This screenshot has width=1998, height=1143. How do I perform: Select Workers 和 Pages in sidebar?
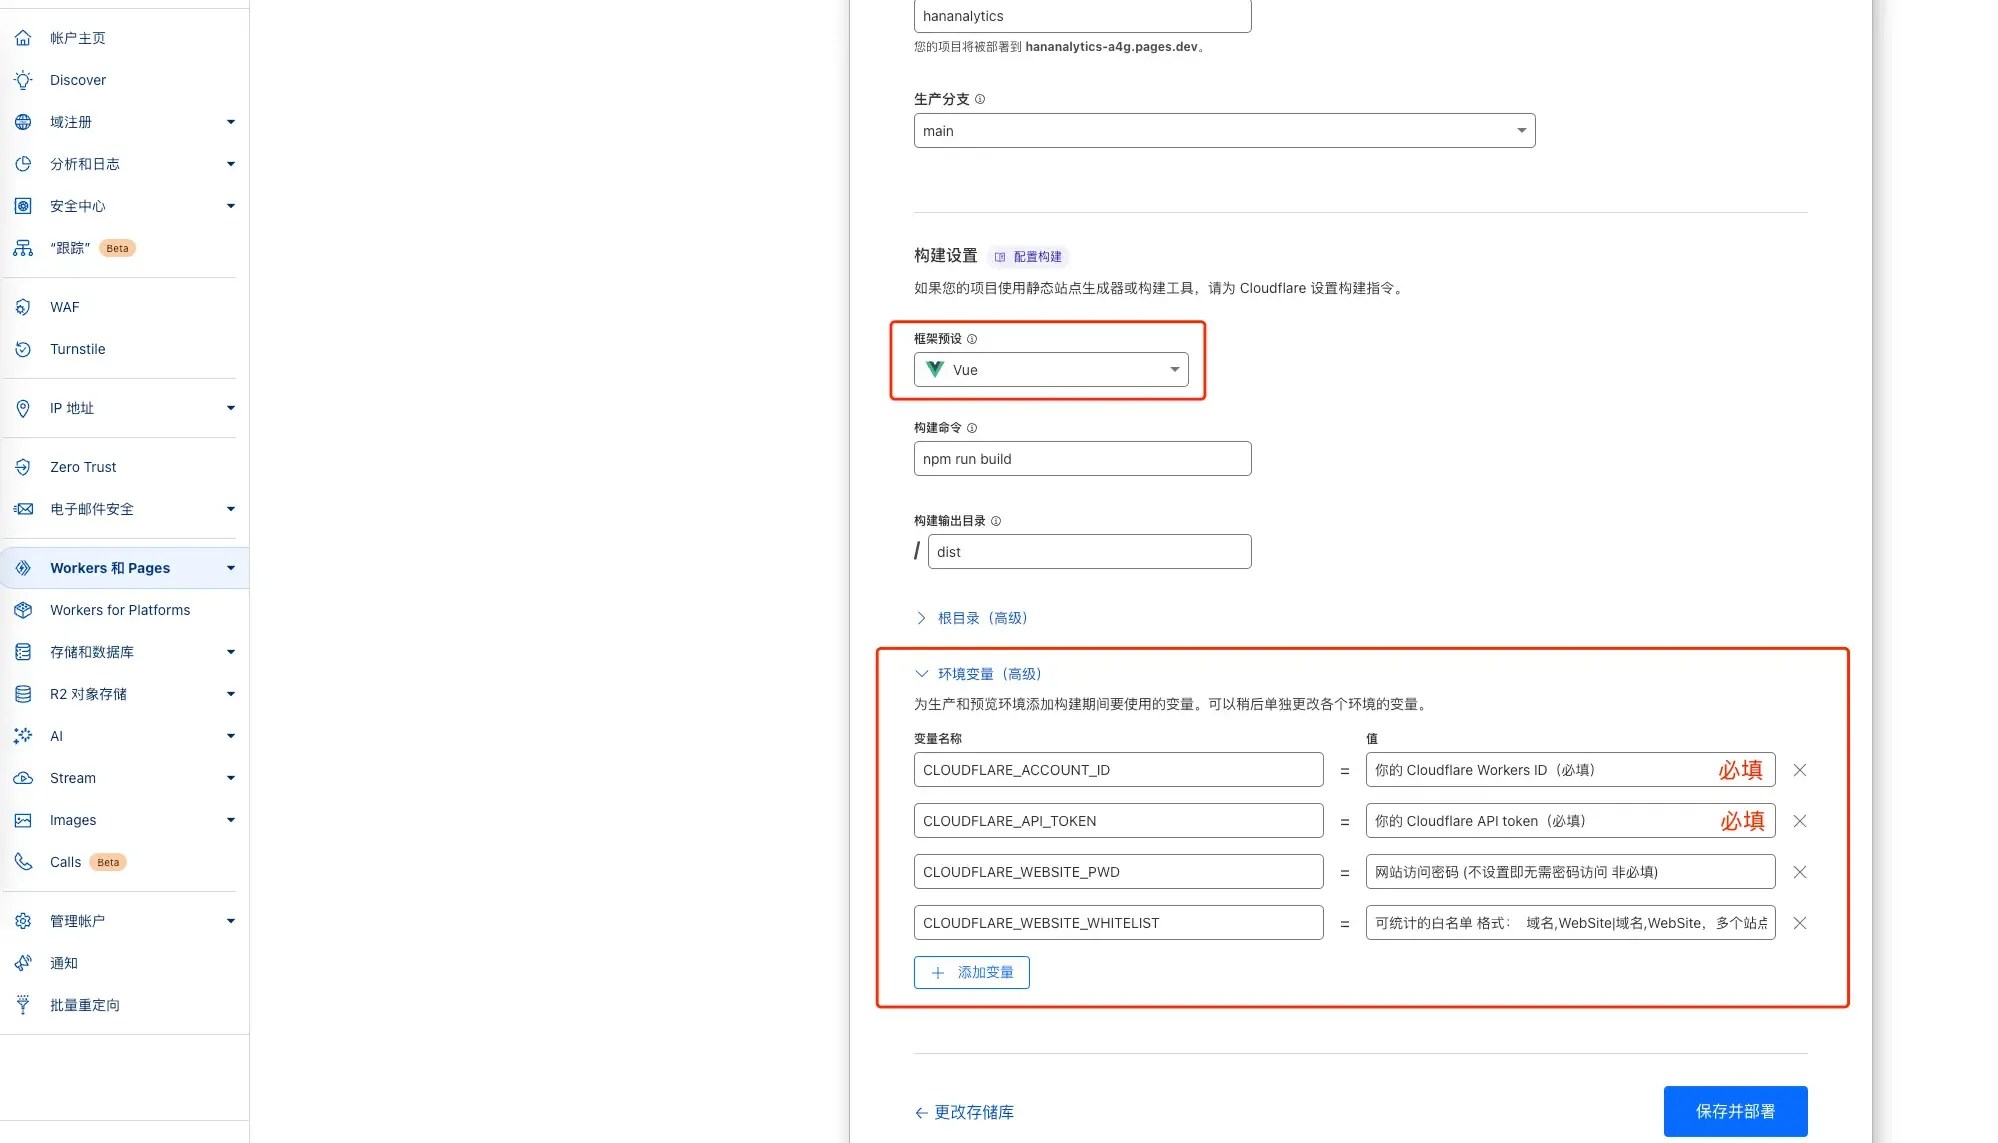pyautogui.click(x=110, y=568)
